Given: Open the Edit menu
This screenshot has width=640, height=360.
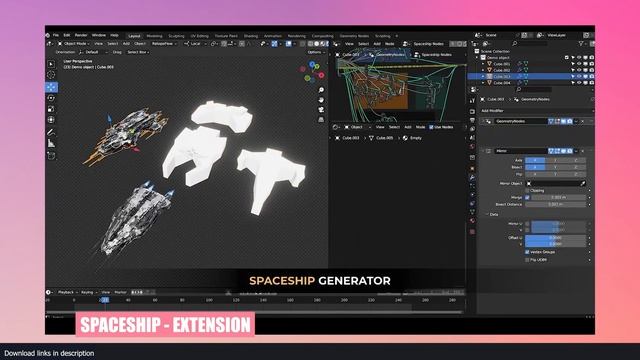Looking at the screenshot, I should pos(67,36).
